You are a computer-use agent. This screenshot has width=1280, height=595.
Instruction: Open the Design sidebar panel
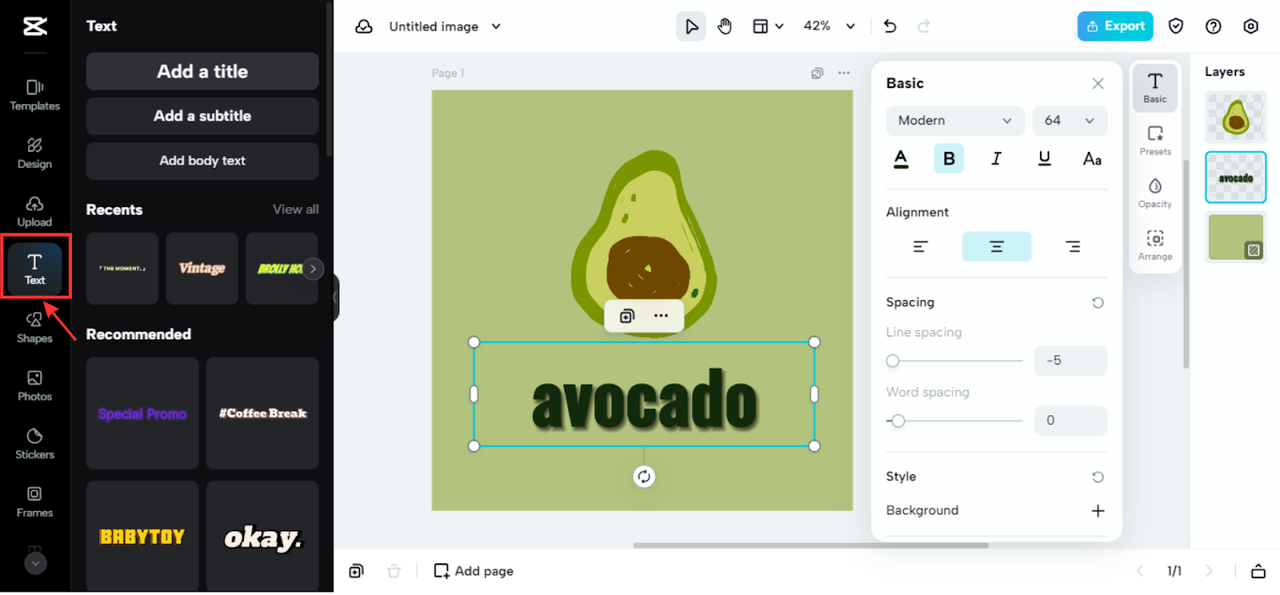[35, 153]
